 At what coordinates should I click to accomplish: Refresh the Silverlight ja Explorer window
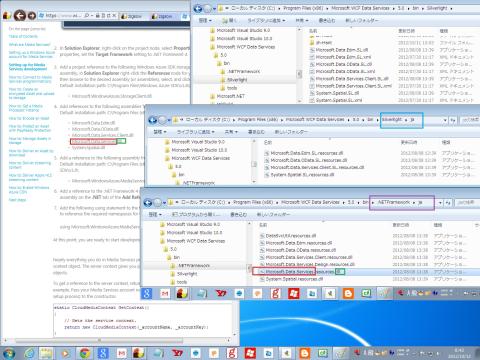[453, 120]
